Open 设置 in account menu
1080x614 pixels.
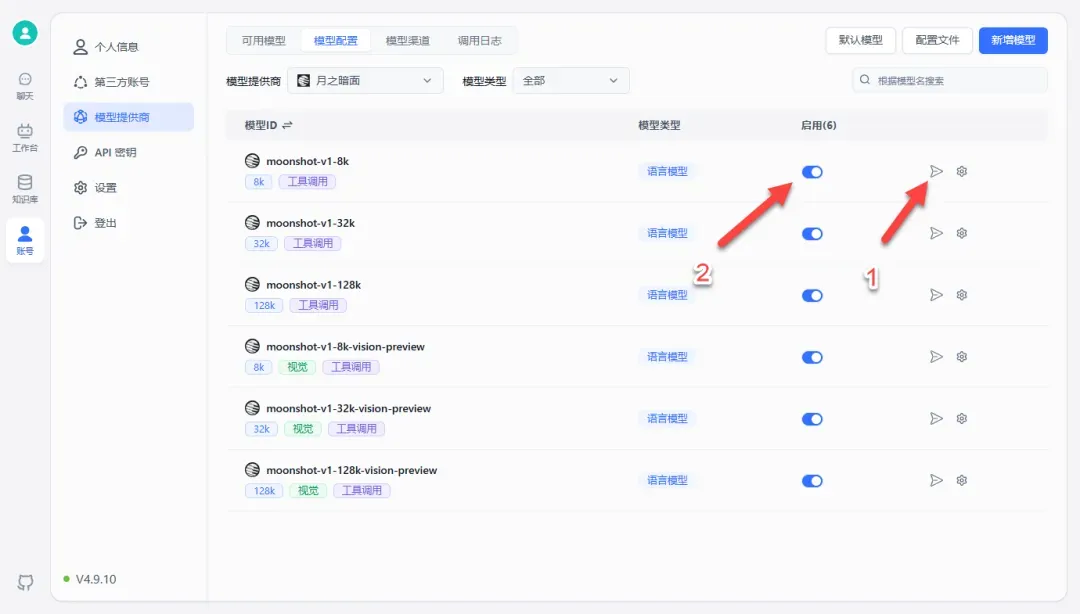click(129, 187)
